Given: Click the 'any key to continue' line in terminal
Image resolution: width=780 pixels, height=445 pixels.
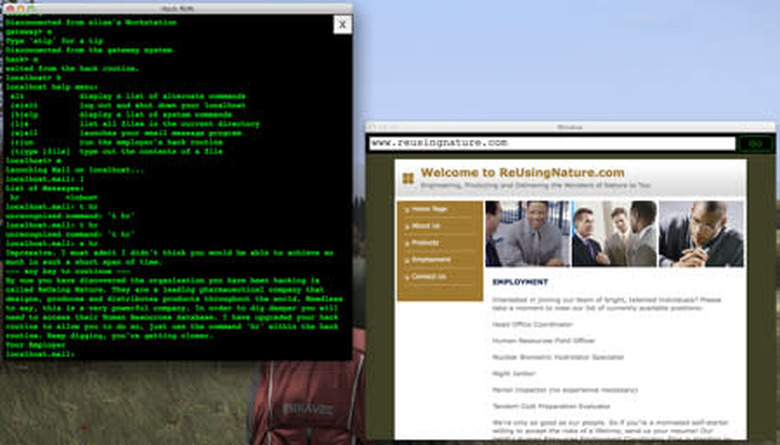Looking at the screenshot, I should coord(68,271).
